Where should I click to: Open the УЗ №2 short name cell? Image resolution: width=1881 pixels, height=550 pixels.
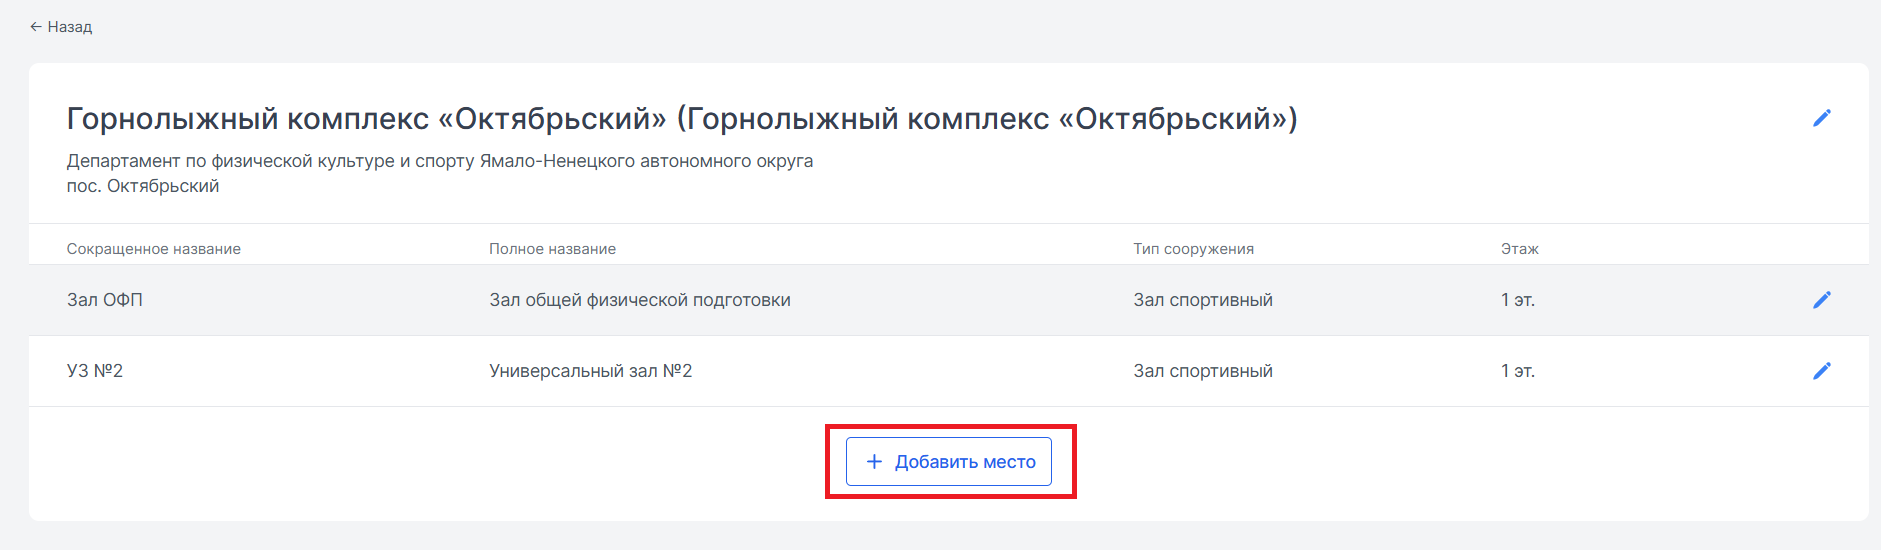tap(95, 371)
